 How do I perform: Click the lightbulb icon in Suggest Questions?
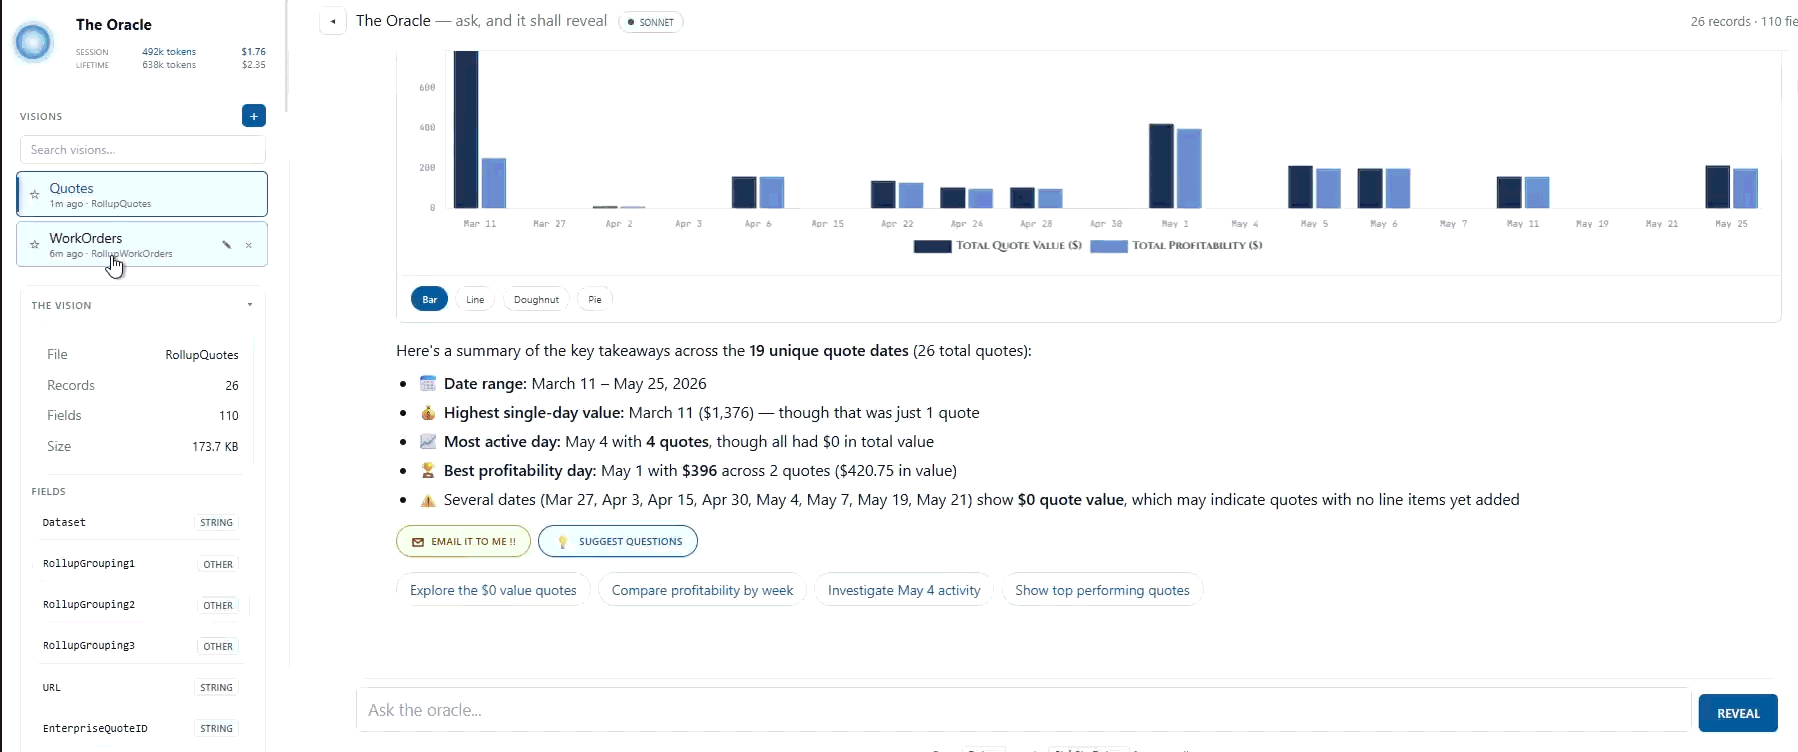(562, 542)
